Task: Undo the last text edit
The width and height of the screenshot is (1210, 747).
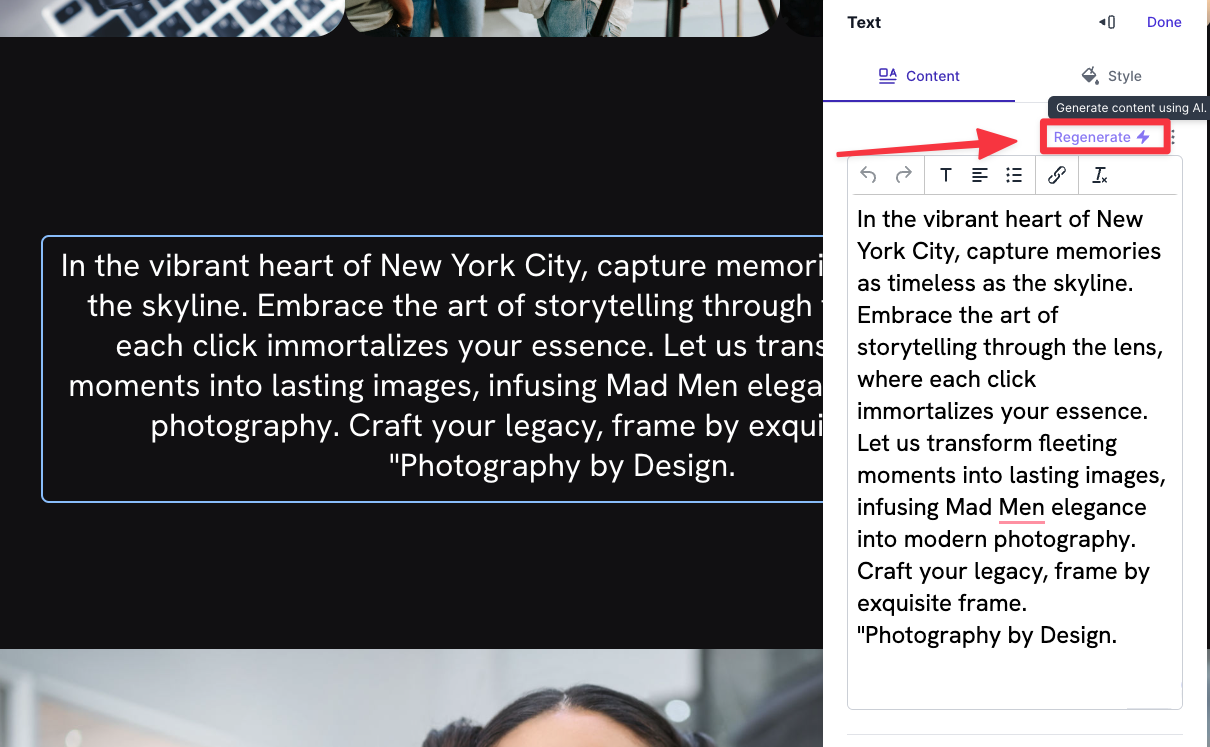Action: coord(867,174)
